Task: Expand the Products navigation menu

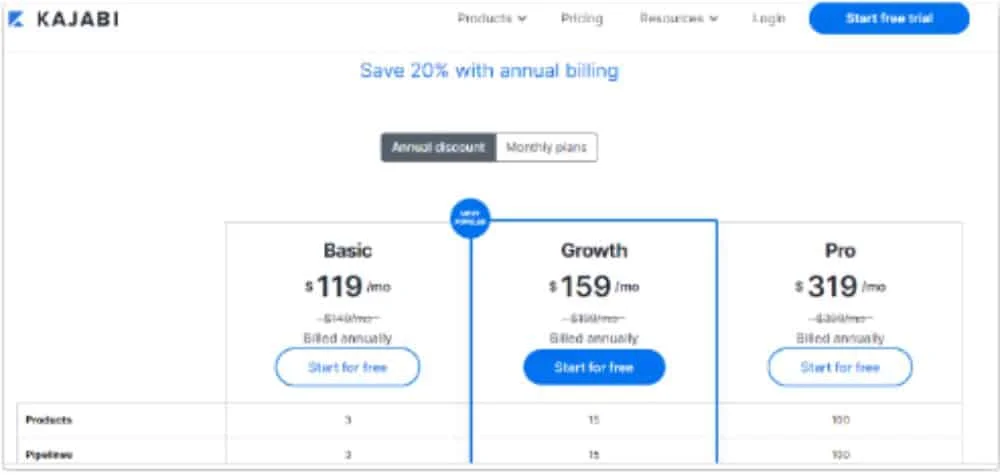Action: click(x=492, y=18)
